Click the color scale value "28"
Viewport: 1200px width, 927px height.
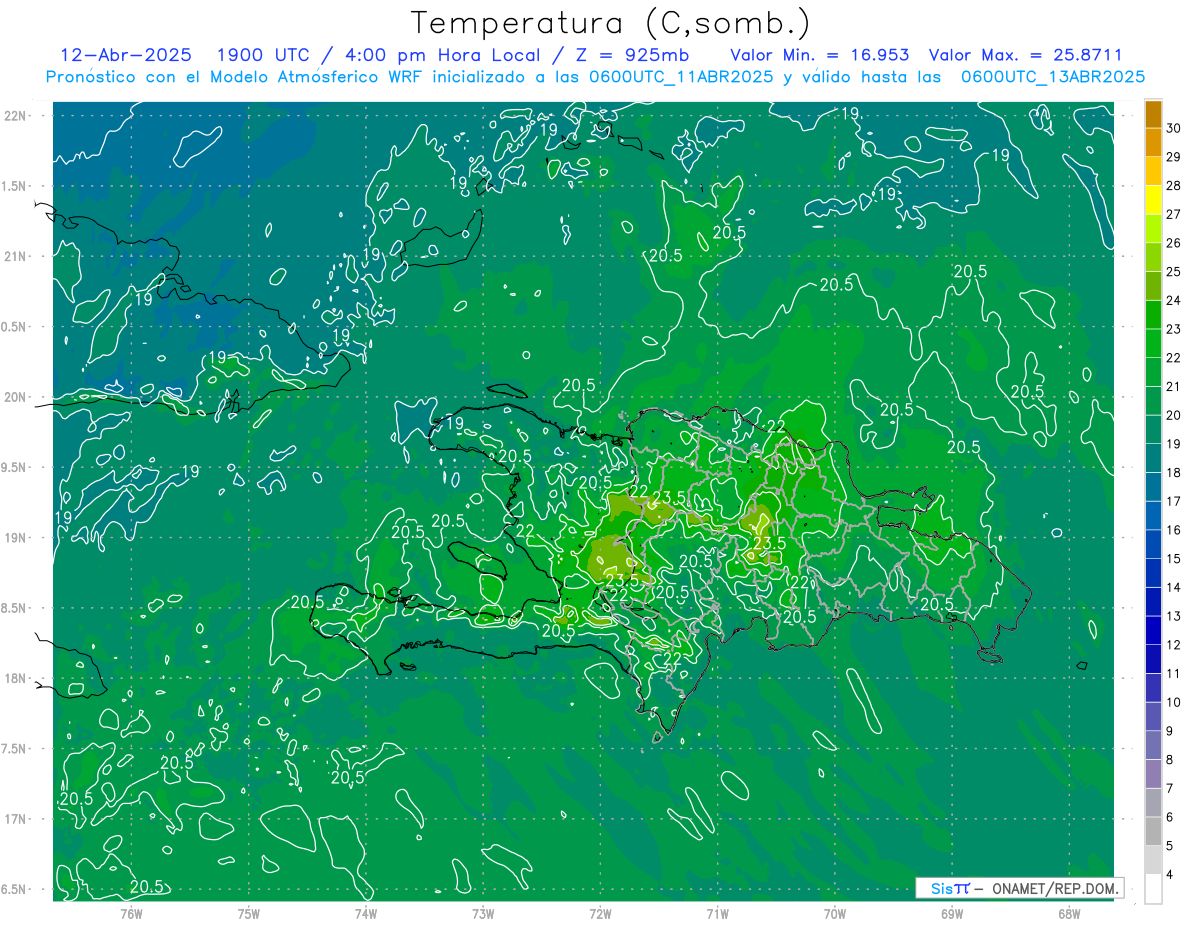click(1174, 185)
